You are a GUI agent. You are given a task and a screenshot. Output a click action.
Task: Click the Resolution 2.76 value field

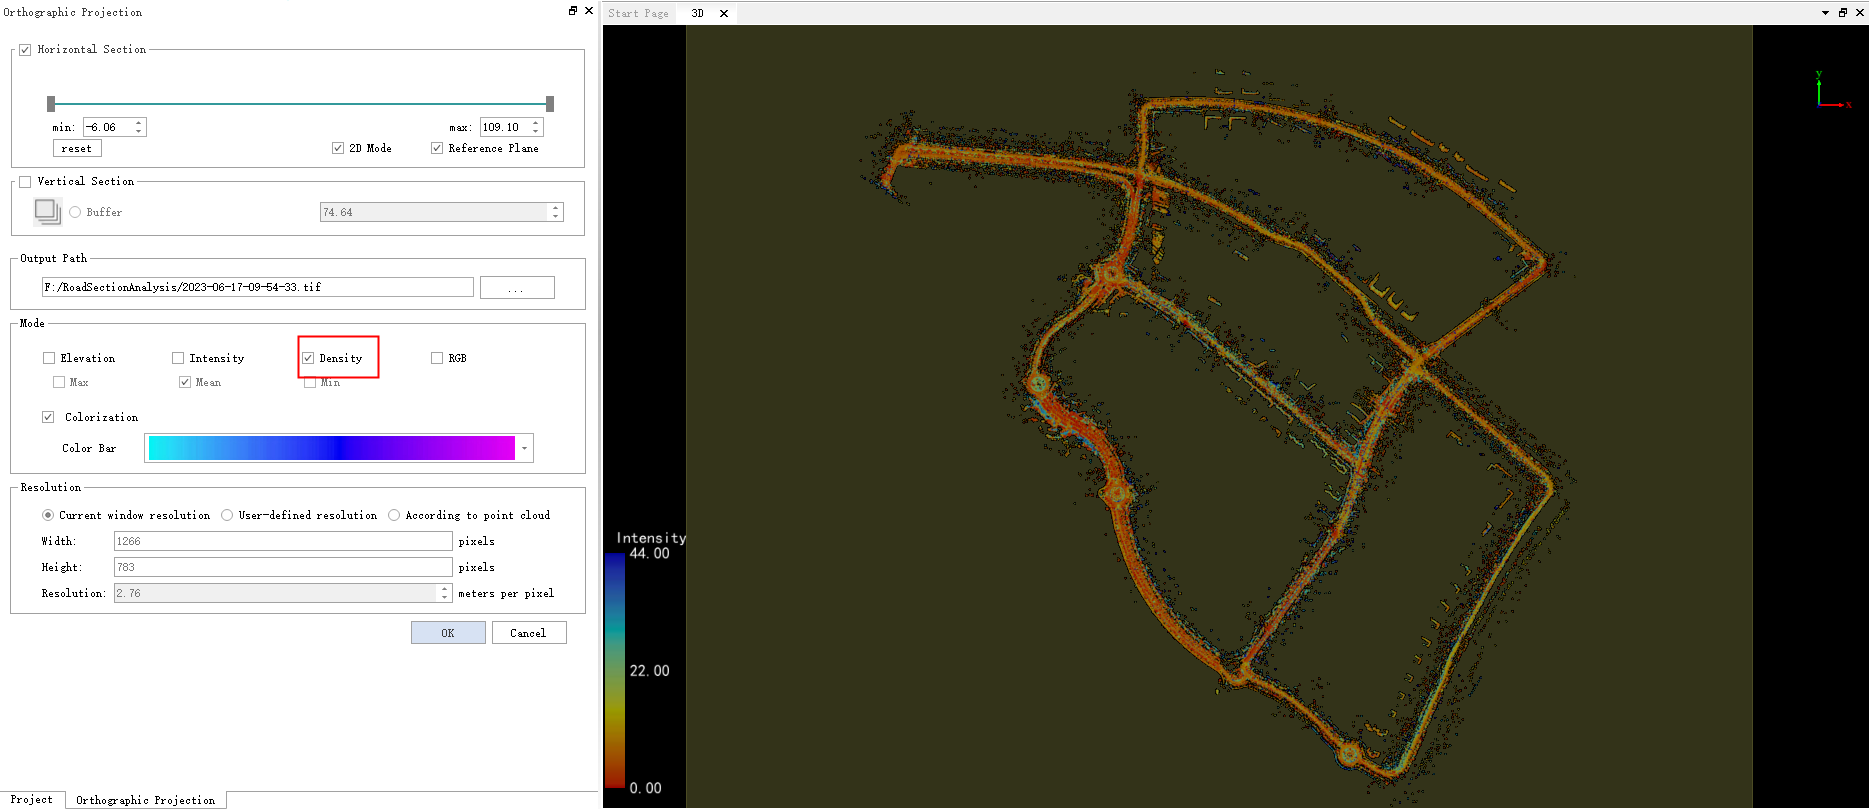[276, 593]
